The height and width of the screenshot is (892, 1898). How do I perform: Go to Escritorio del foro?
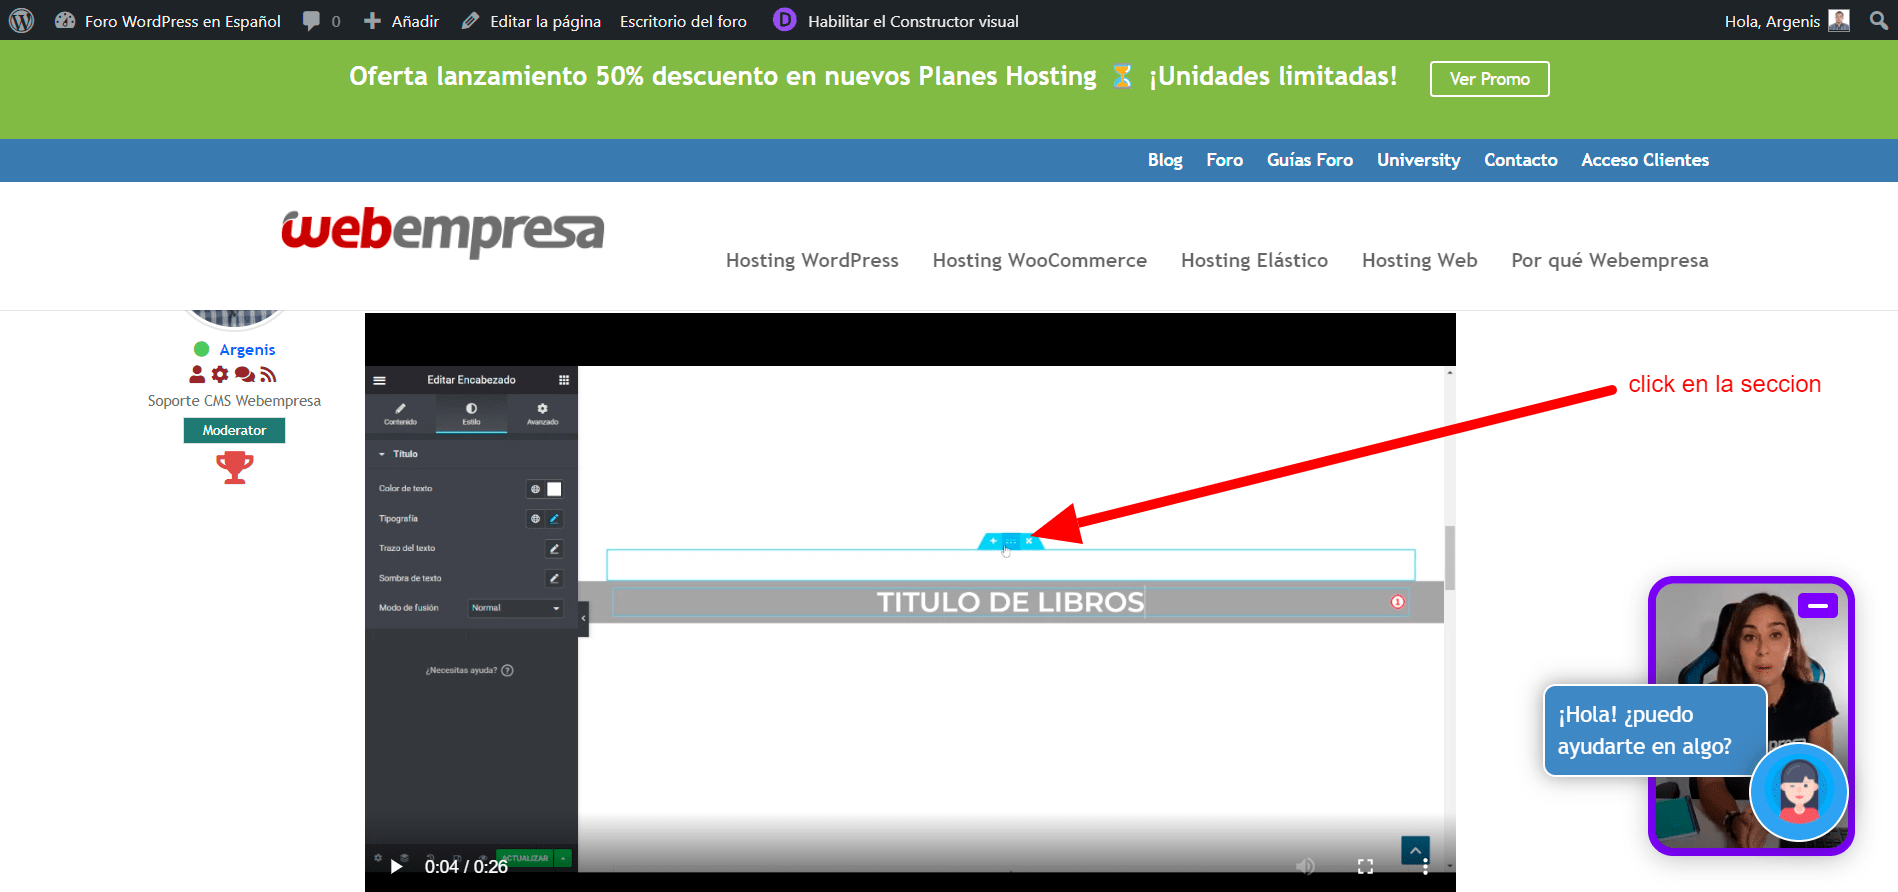[683, 21]
